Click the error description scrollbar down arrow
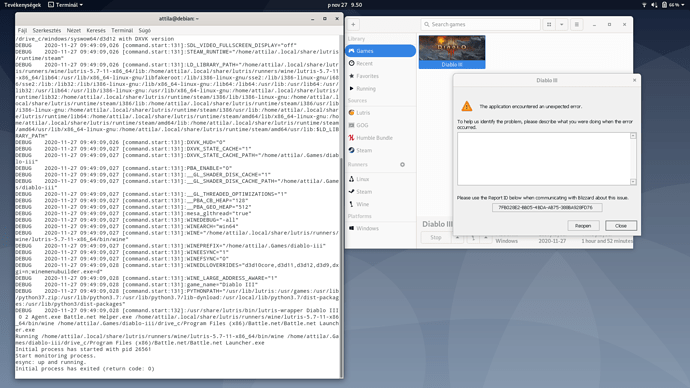 (x=633, y=182)
